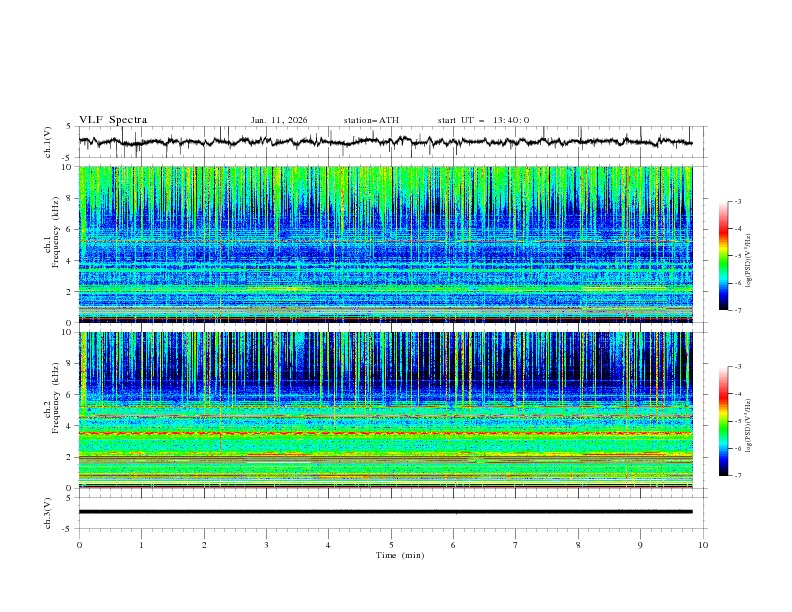Click the time axis tick label '5'
792x612 pixels.
pos(391,545)
